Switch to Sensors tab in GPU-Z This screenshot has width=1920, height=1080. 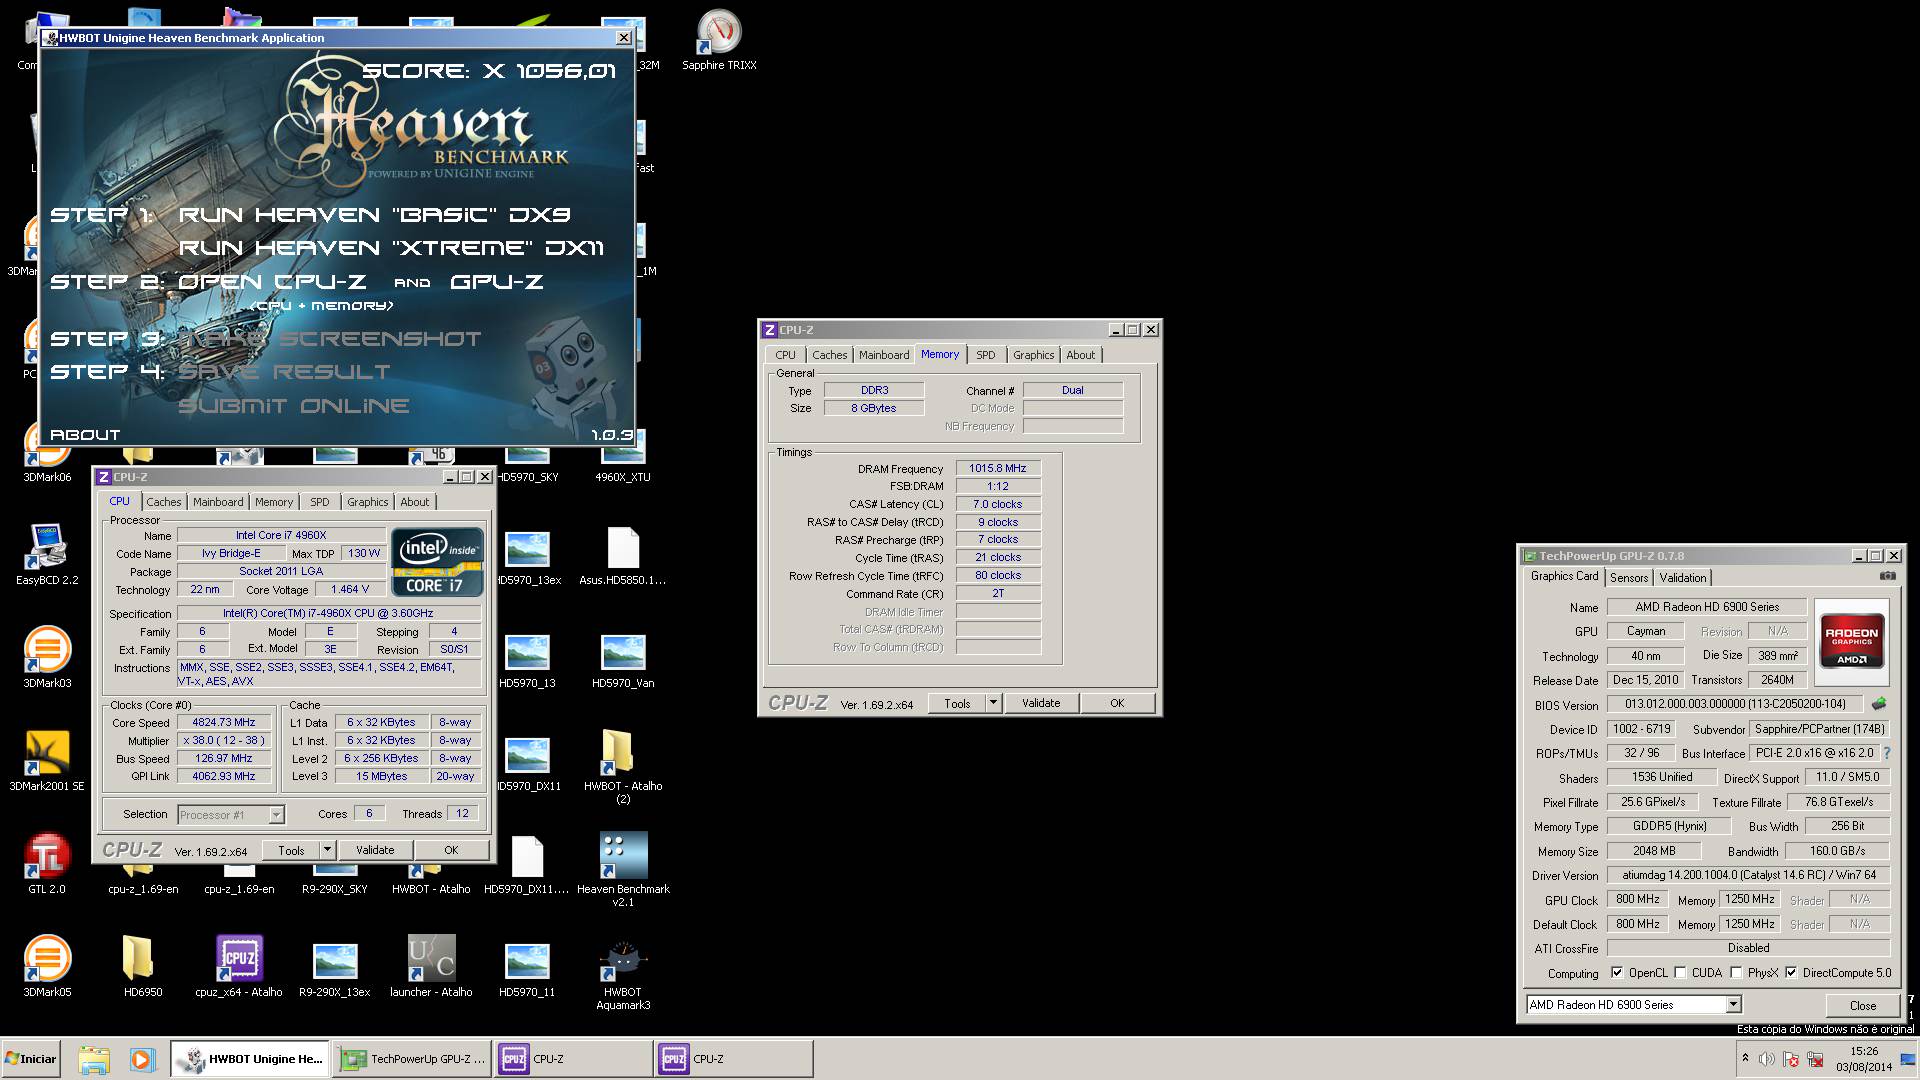tap(1629, 578)
